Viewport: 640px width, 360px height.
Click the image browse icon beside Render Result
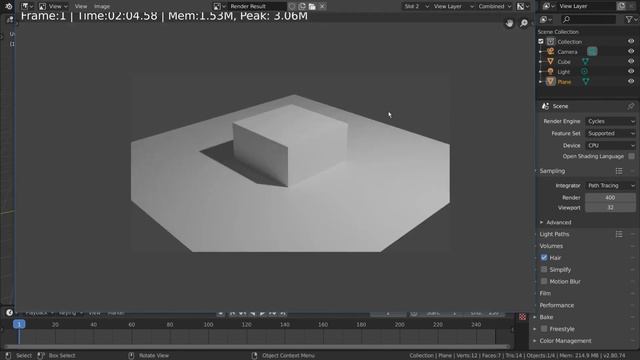click(x=219, y=6)
